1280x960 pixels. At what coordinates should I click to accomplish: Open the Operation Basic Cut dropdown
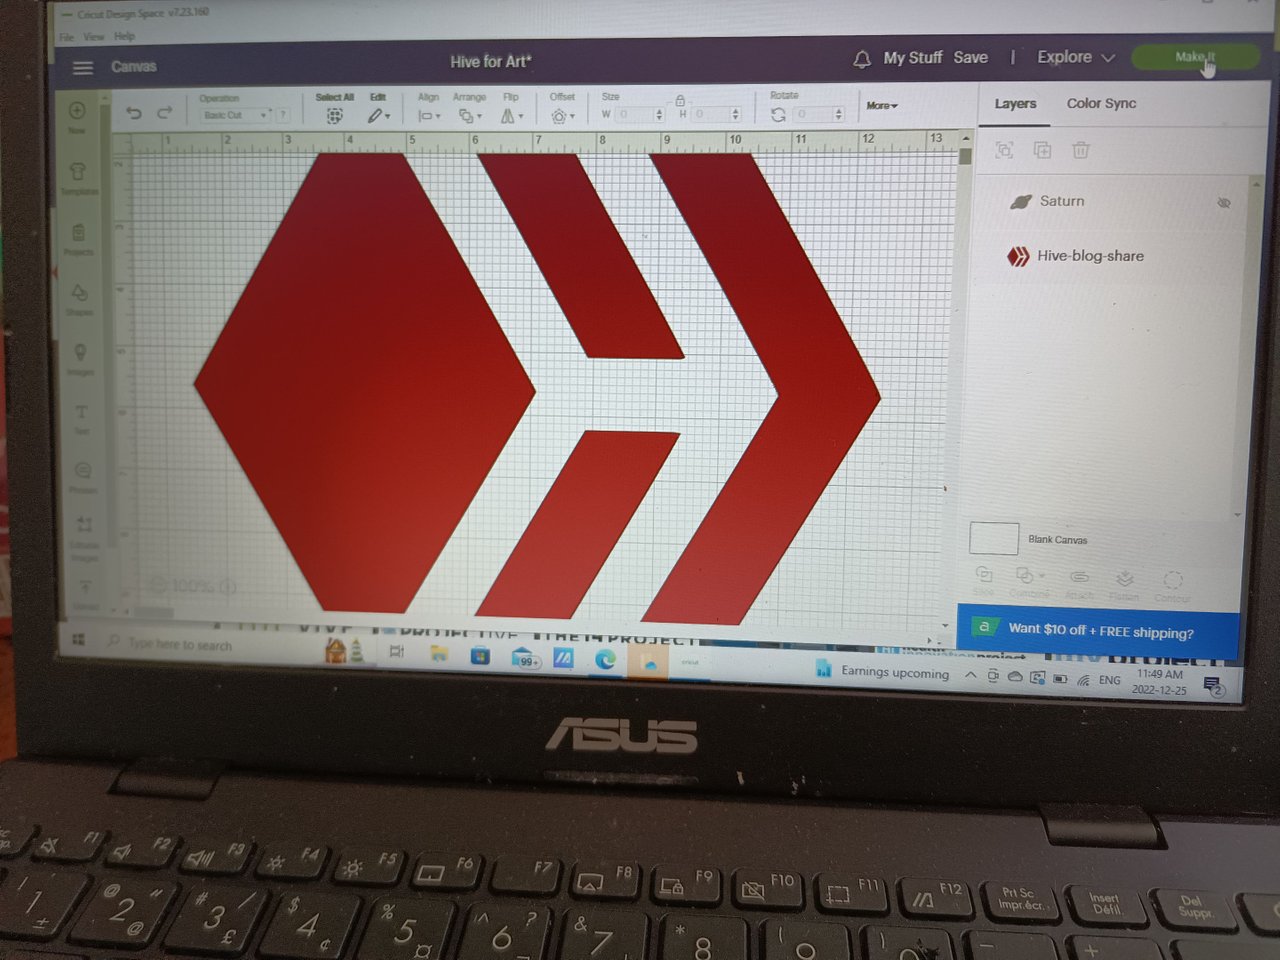coord(236,115)
